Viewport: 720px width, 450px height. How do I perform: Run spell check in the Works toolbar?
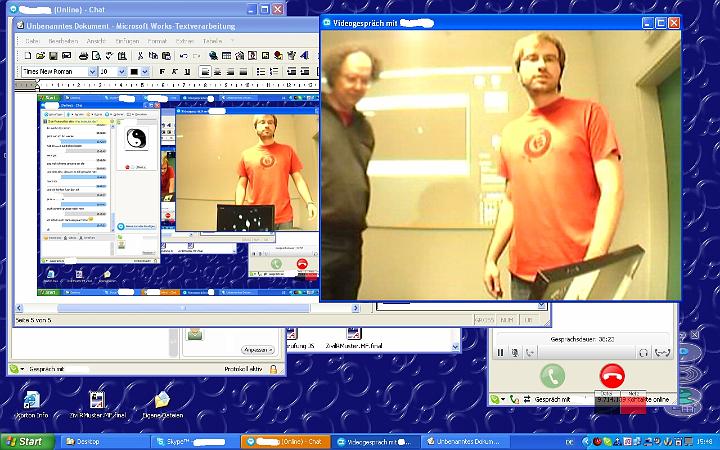click(109, 56)
